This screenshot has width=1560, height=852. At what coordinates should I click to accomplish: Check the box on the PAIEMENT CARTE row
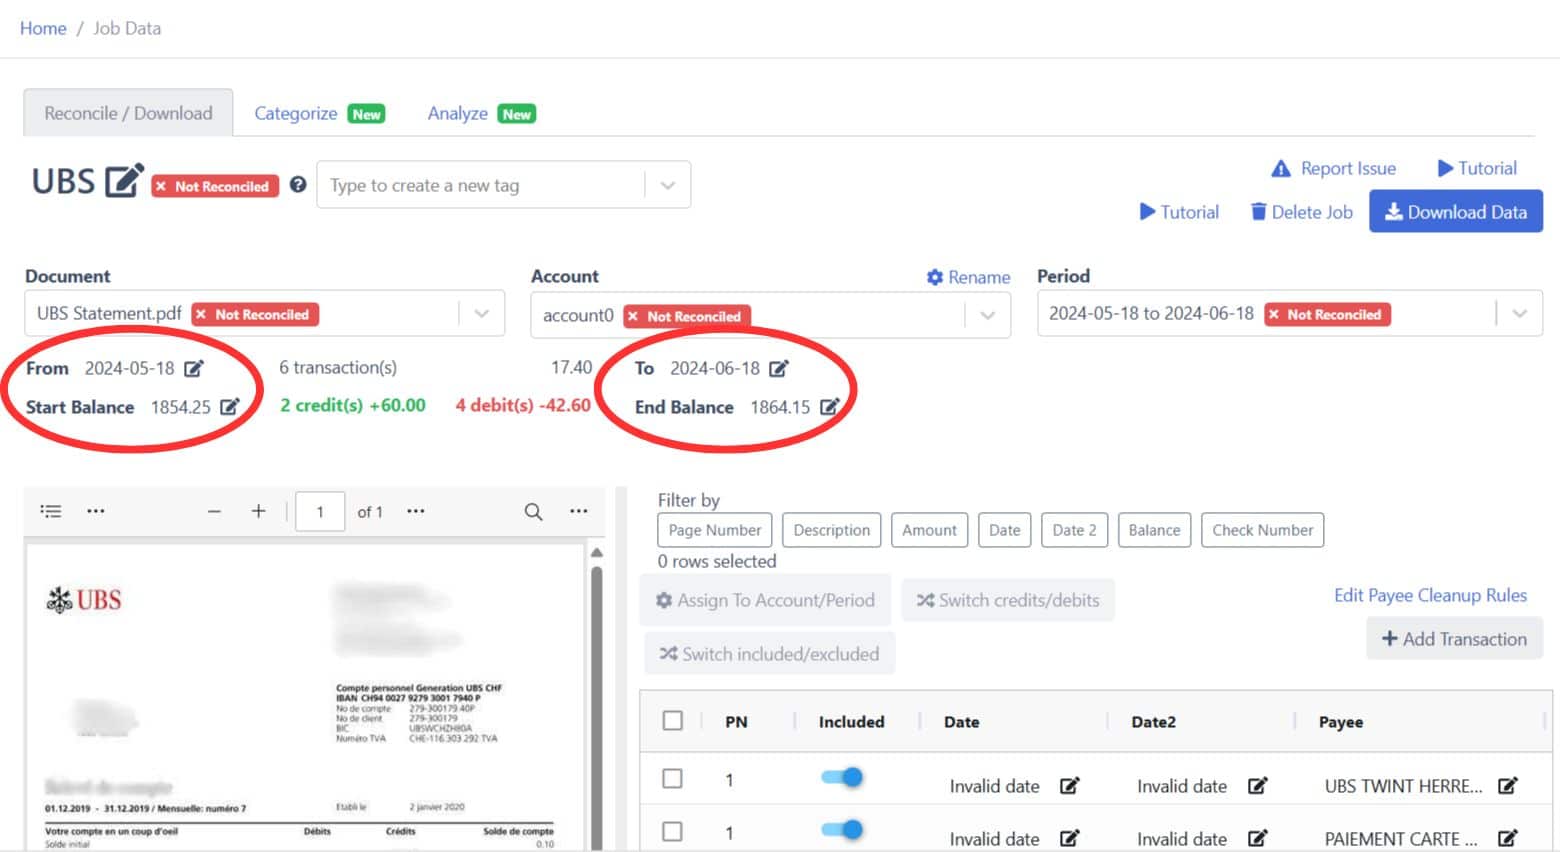point(671,831)
